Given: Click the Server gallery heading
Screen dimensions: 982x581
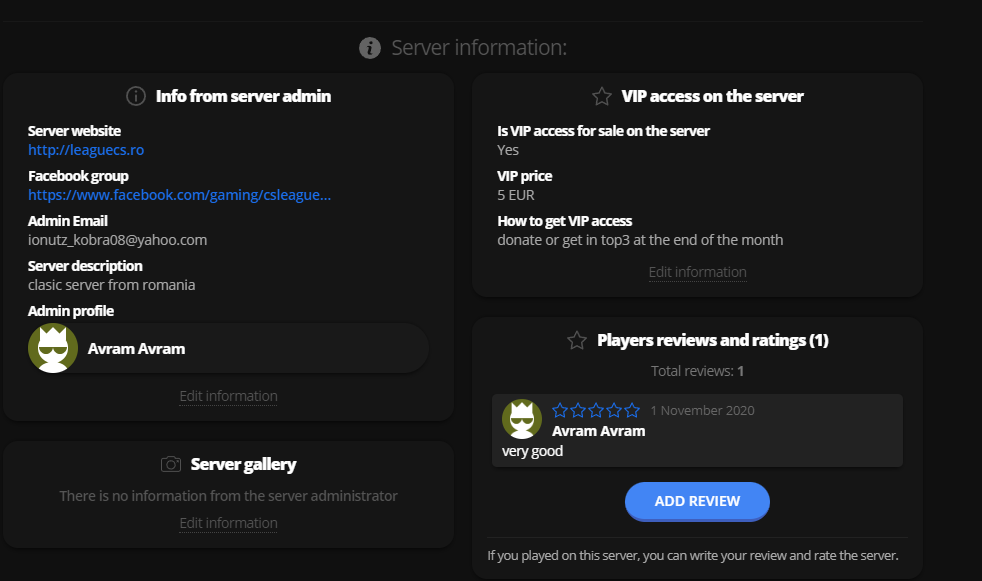Looking at the screenshot, I should coord(243,465).
